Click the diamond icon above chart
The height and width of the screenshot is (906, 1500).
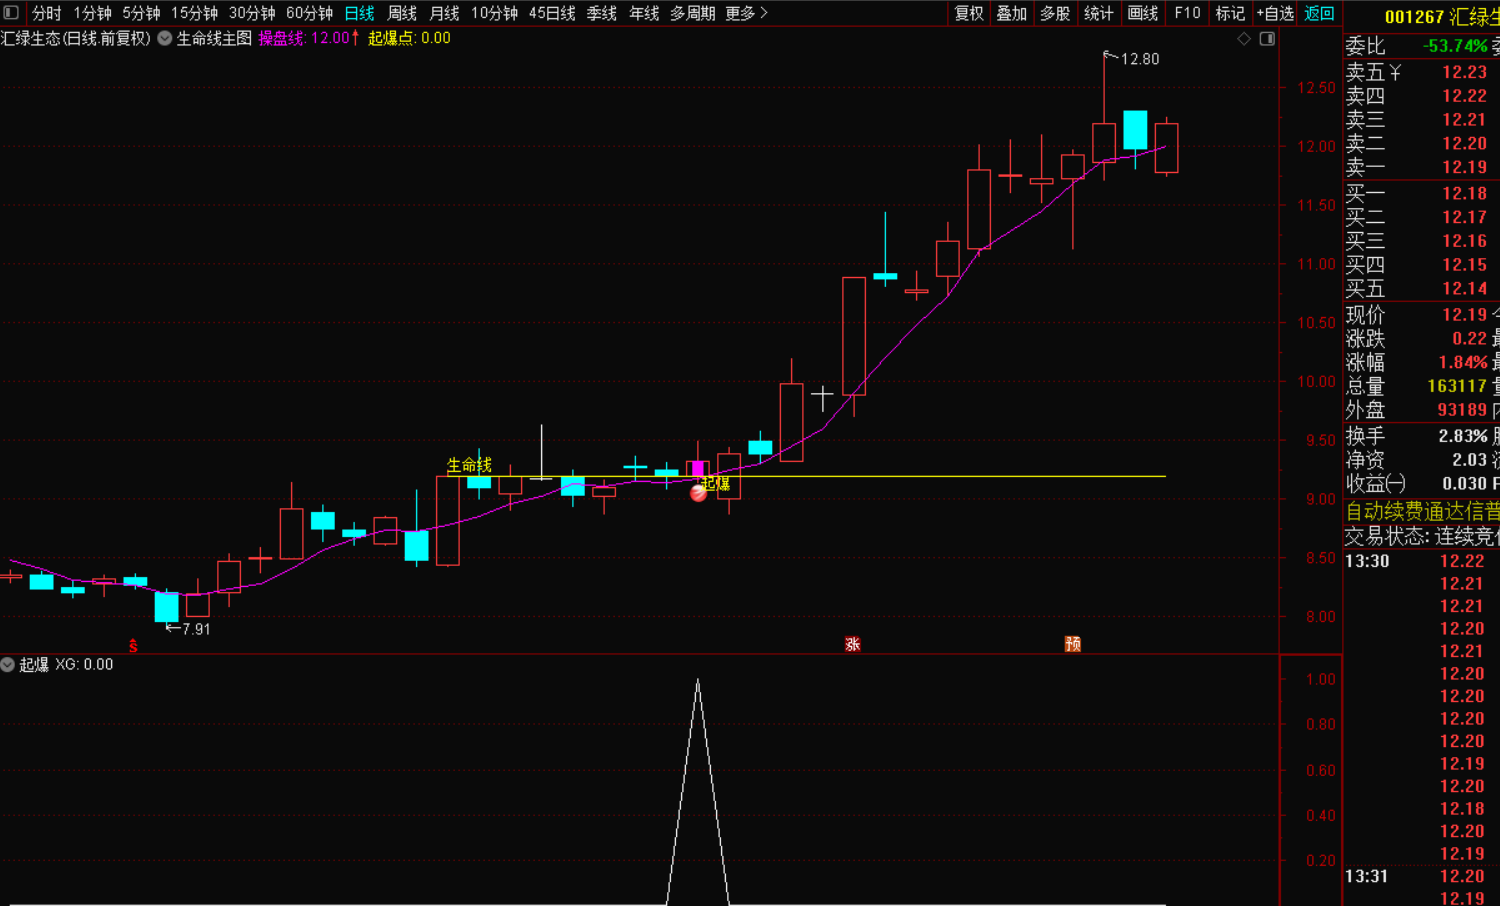pos(1244,39)
